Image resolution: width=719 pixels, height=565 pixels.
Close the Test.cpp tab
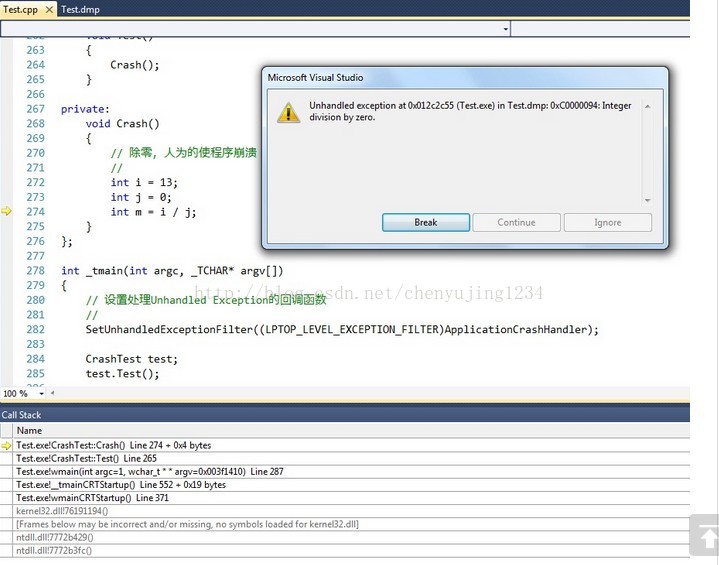49,9
